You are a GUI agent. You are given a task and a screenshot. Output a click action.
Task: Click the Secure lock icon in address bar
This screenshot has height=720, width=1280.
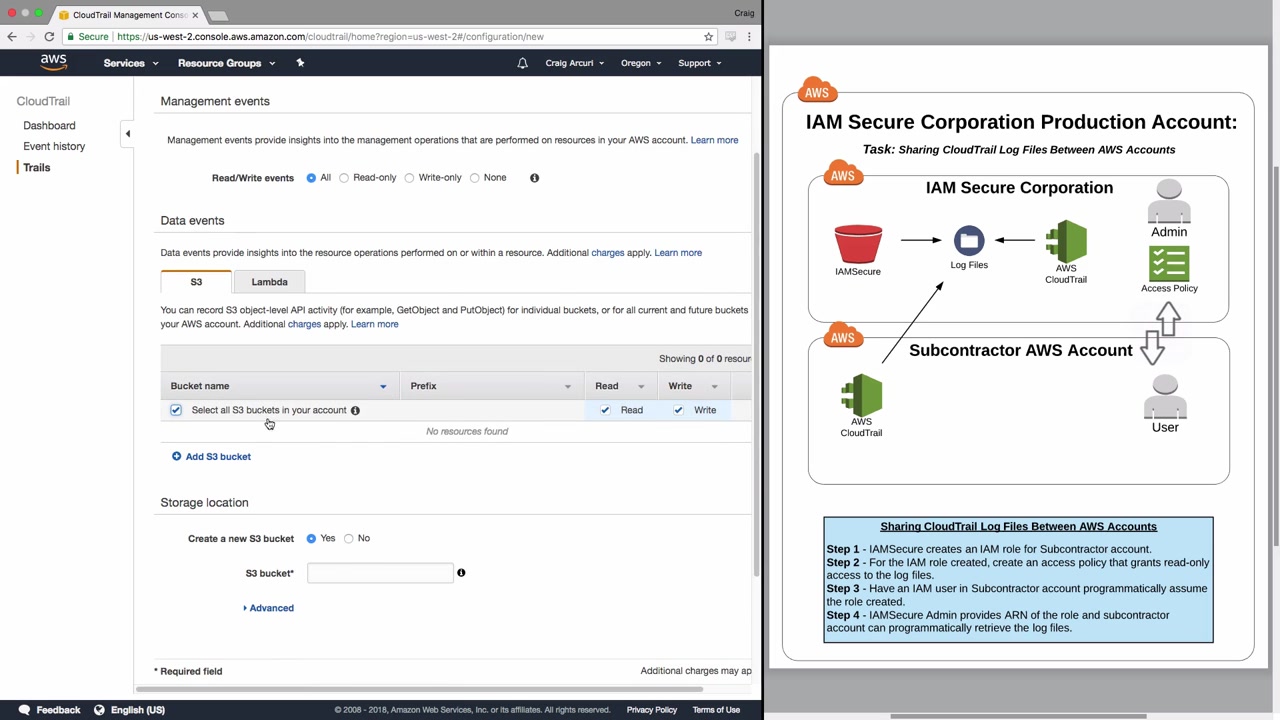pos(70,37)
